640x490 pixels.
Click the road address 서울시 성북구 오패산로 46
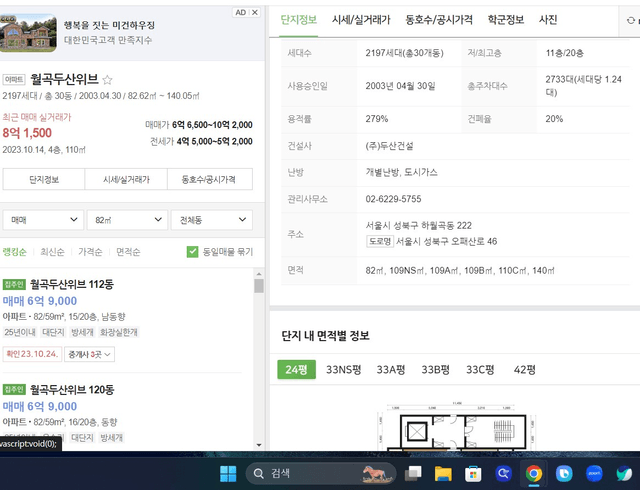click(447, 241)
